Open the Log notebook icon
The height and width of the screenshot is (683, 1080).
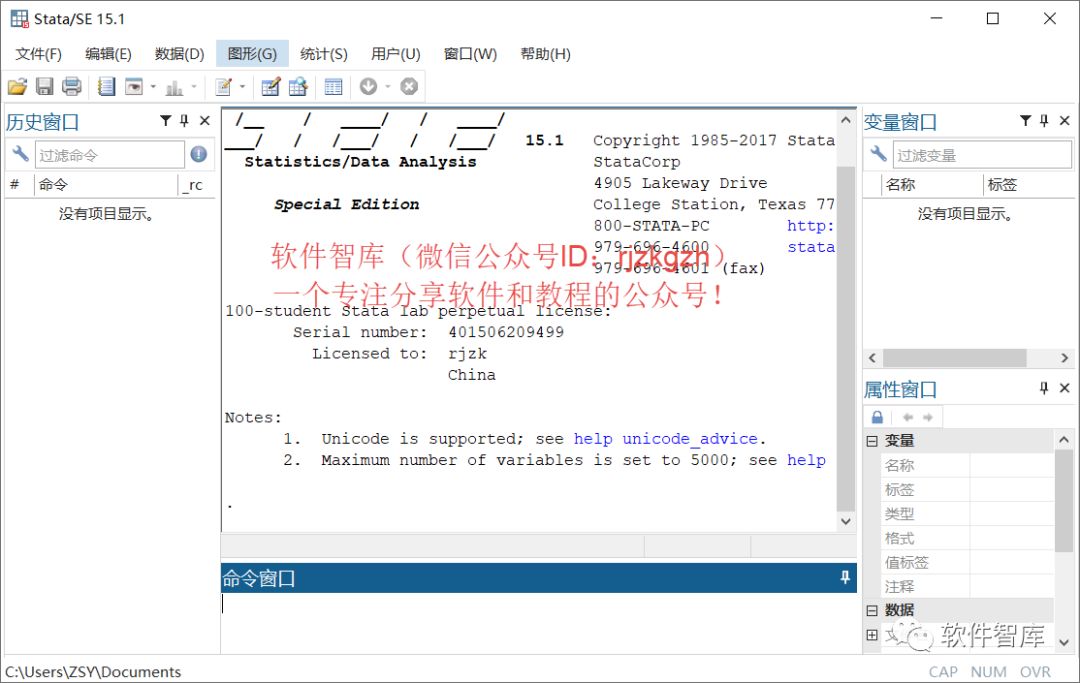(106, 87)
